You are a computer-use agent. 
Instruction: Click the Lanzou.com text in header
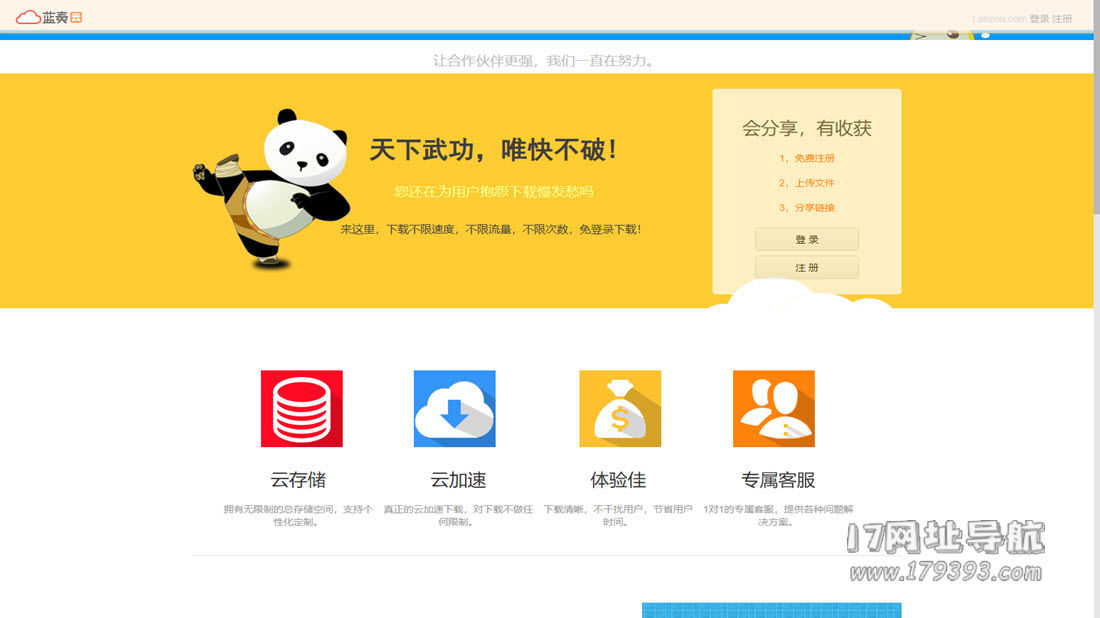click(998, 19)
